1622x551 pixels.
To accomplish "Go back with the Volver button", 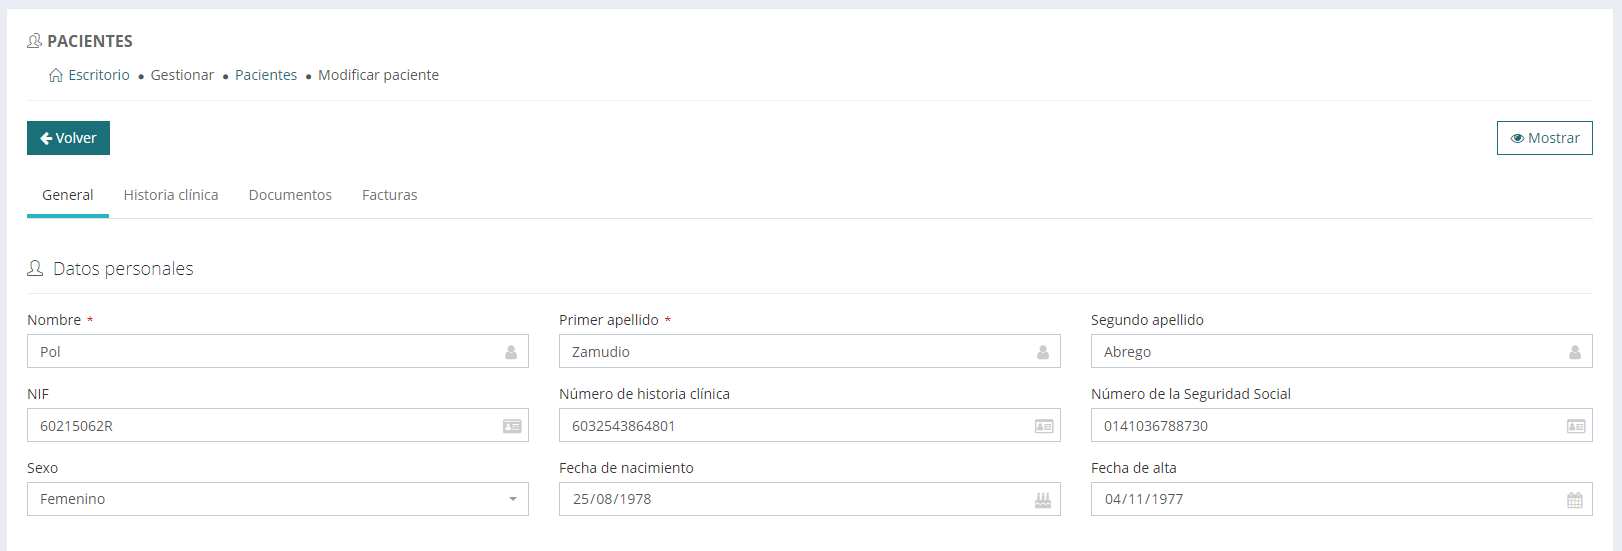I will (68, 138).
